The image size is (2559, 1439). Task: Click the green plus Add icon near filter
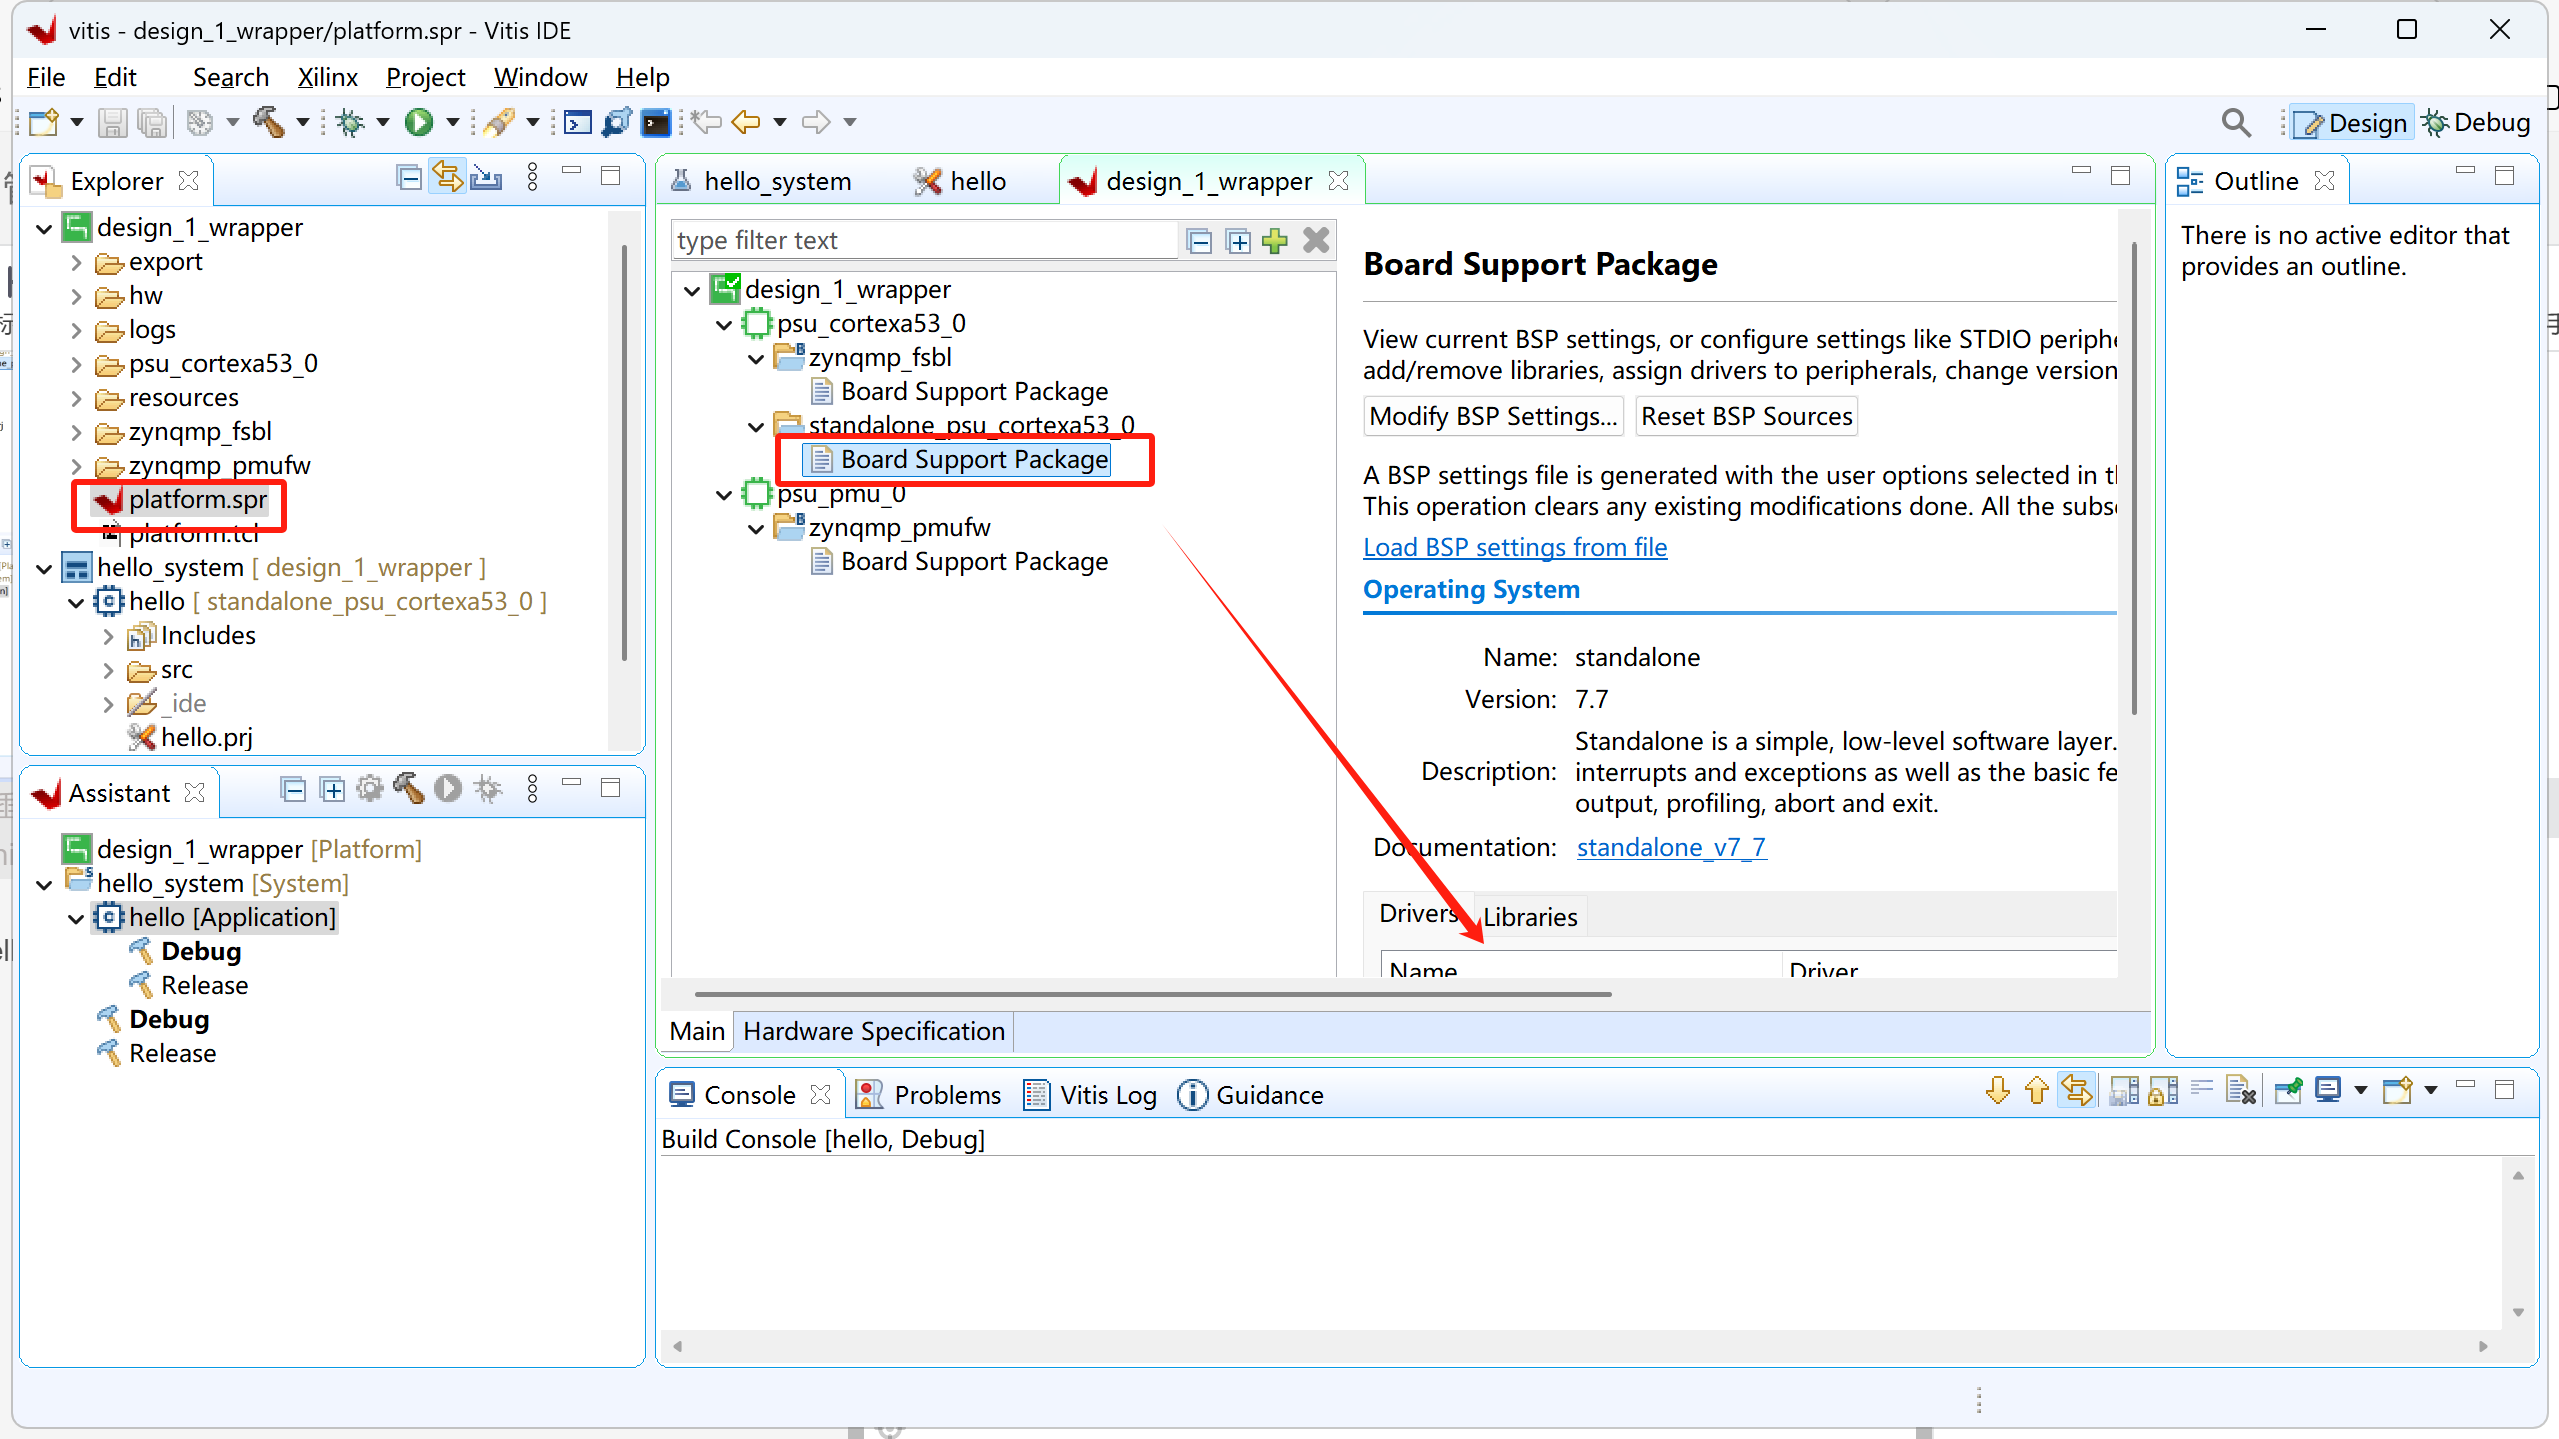[x=1275, y=241]
